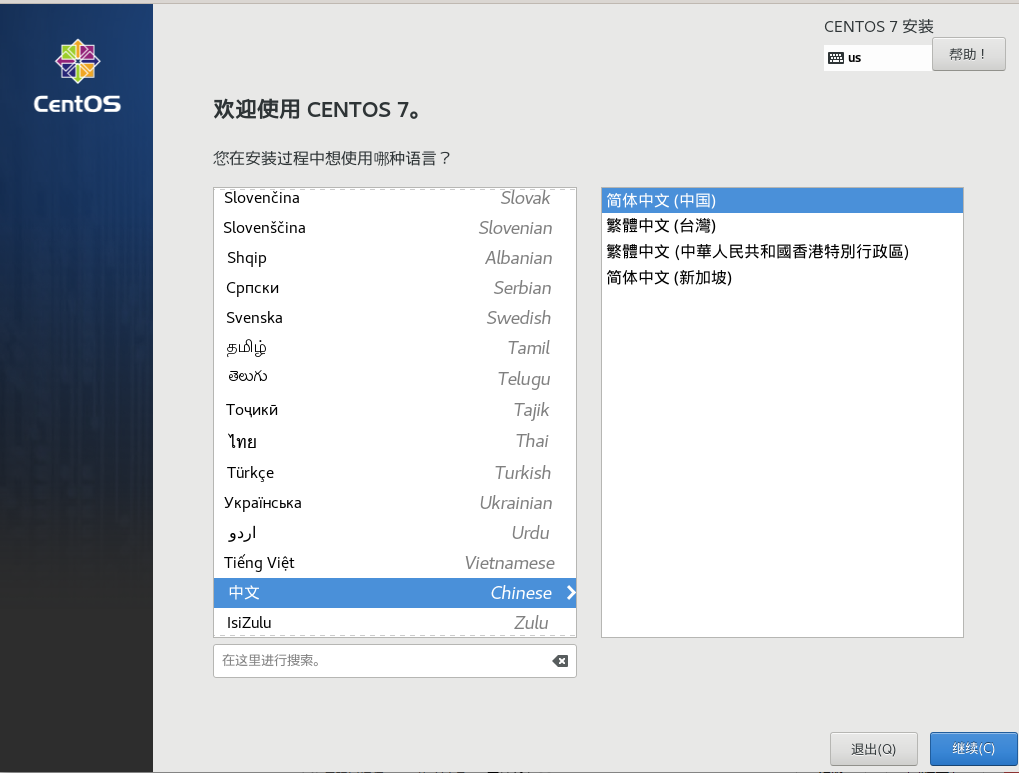Select Українська (Ukrainian) language
Screen dimensions: 1019x773
pyautogui.click(x=394, y=503)
